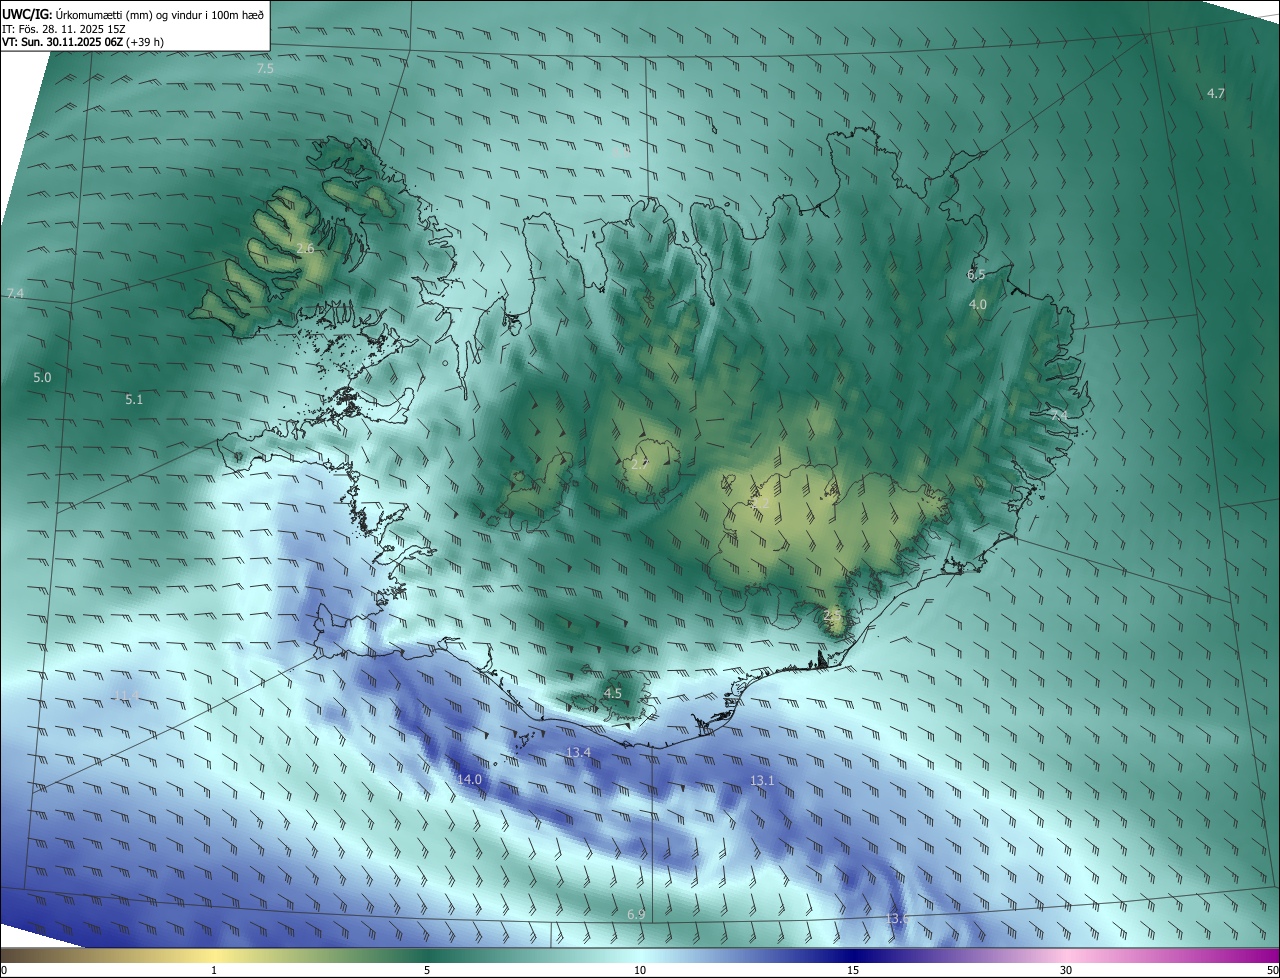
Task: Click the "(+39 h)" forecast offset text
Action: point(145,43)
